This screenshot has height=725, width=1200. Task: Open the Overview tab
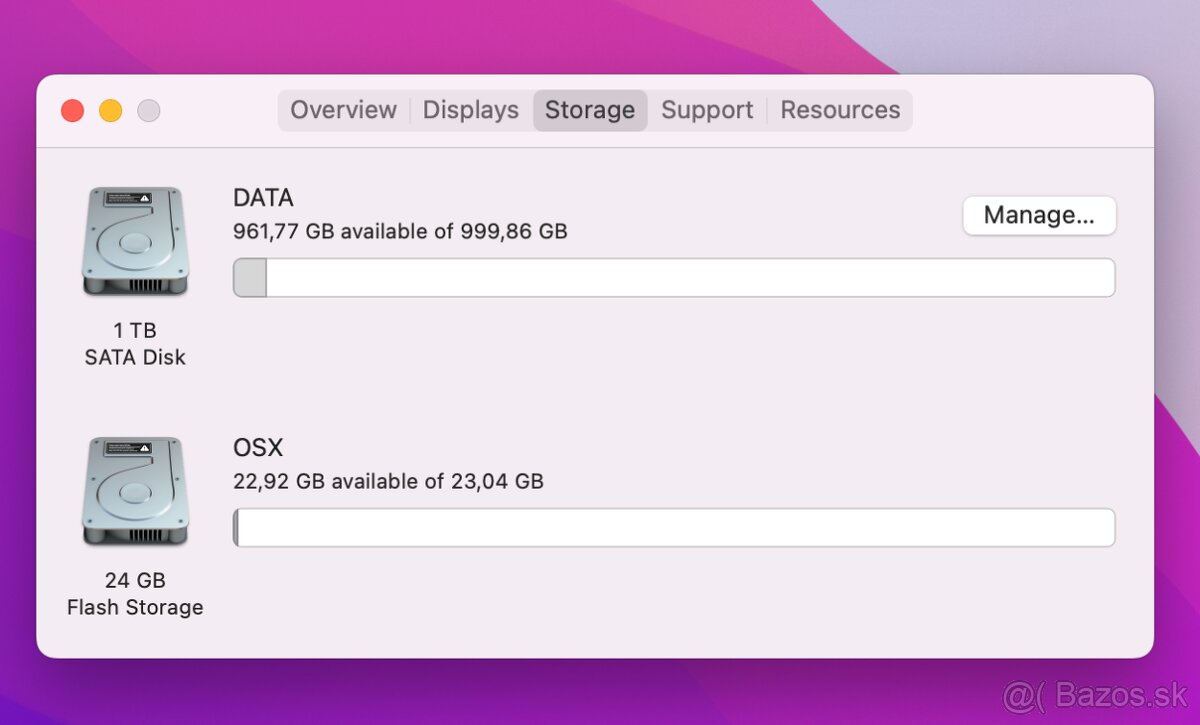pos(343,110)
